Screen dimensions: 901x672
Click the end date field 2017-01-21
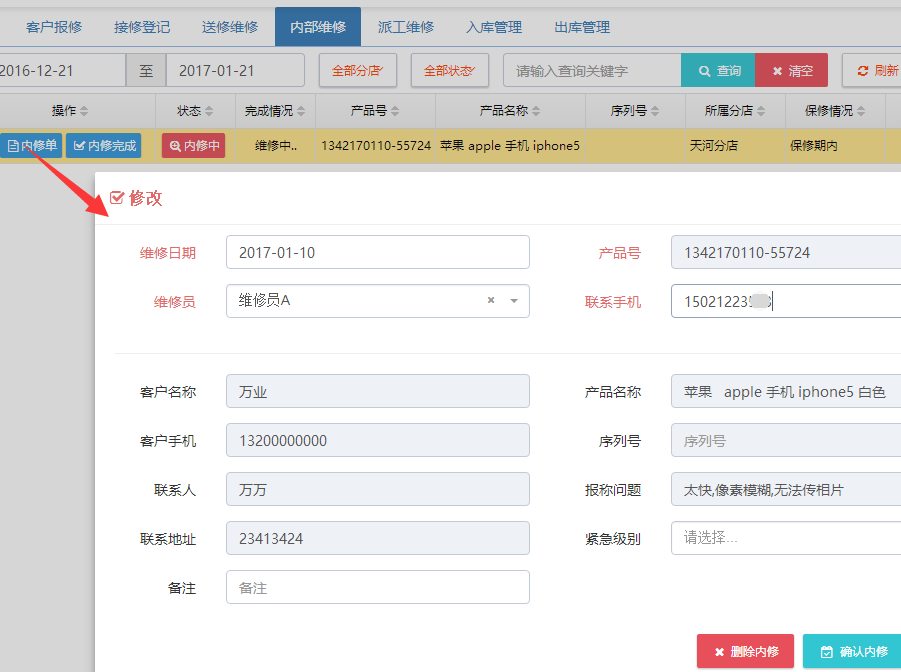coord(235,71)
